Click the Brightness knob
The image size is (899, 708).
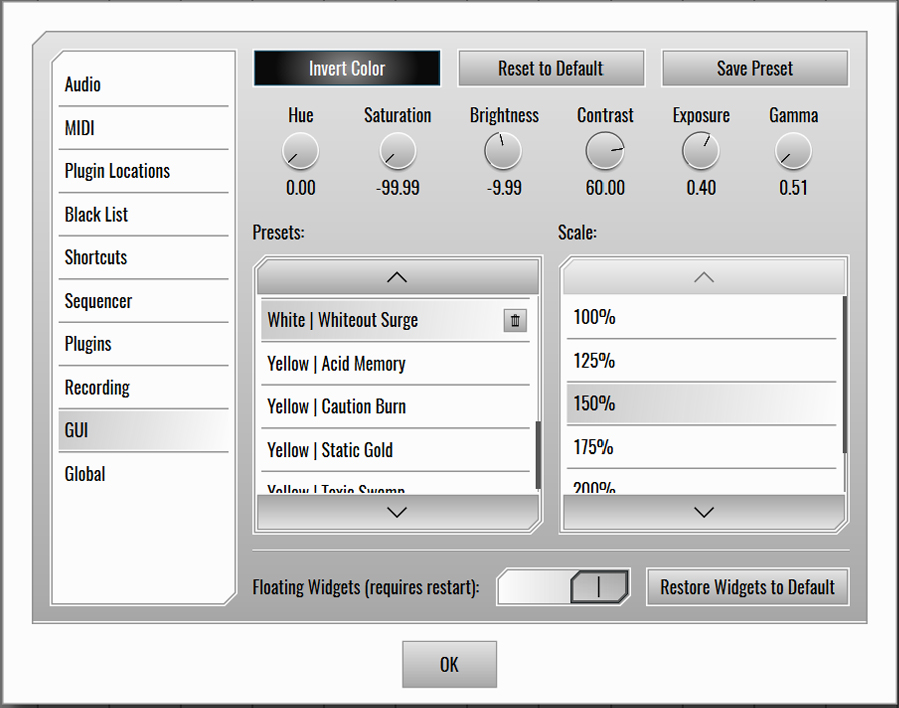click(x=503, y=151)
